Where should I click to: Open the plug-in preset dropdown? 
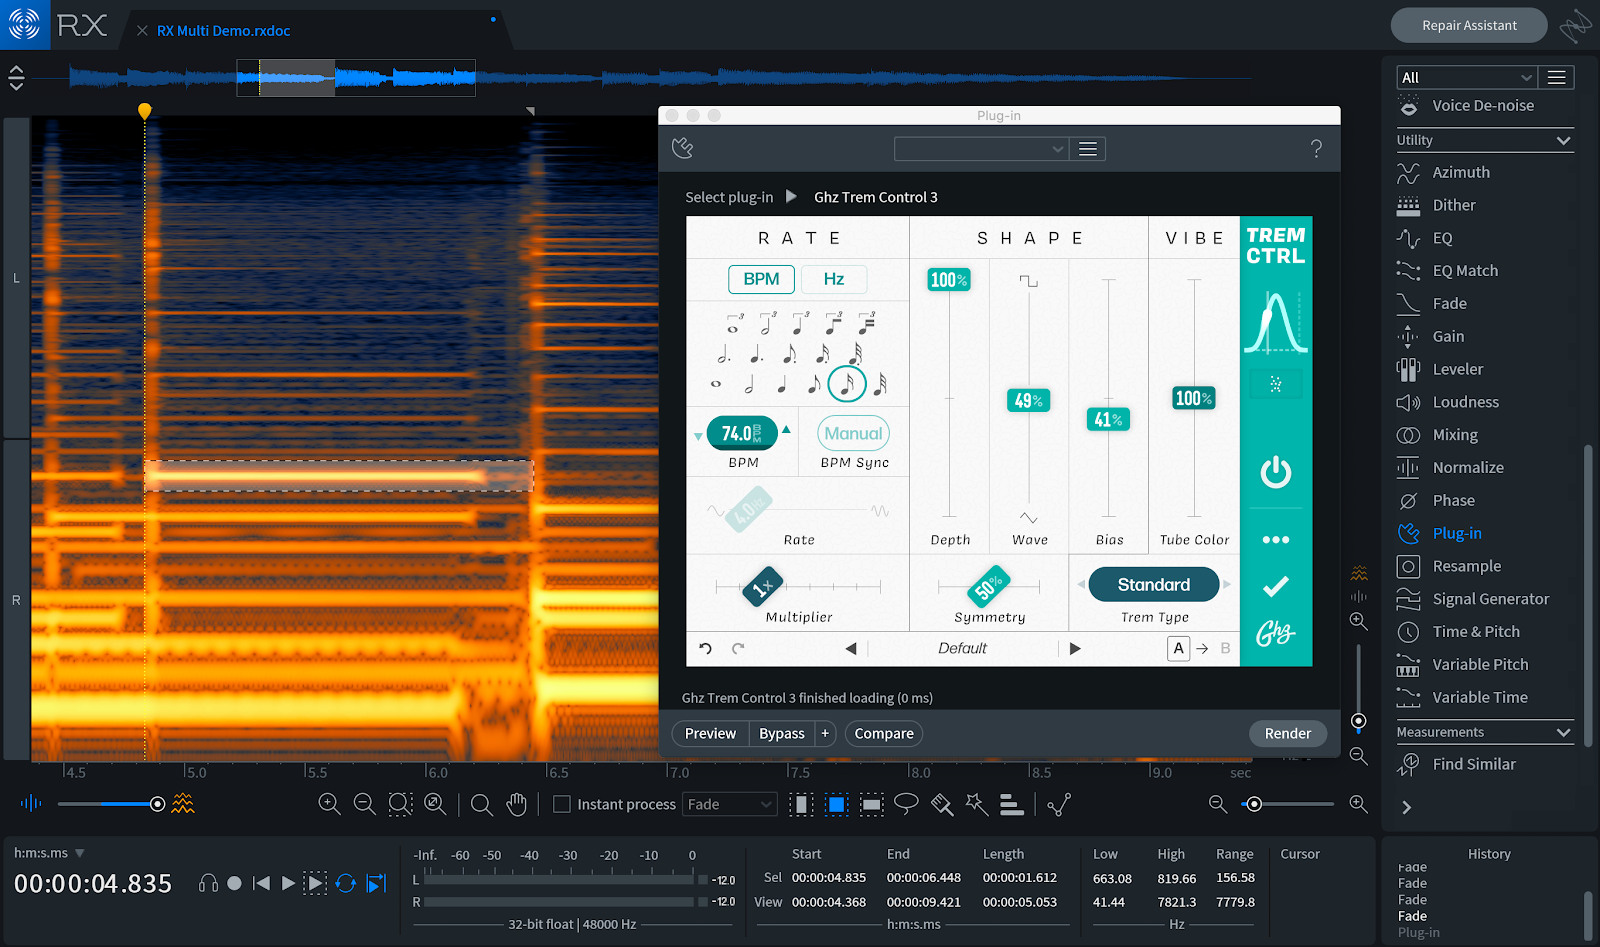click(x=981, y=149)
